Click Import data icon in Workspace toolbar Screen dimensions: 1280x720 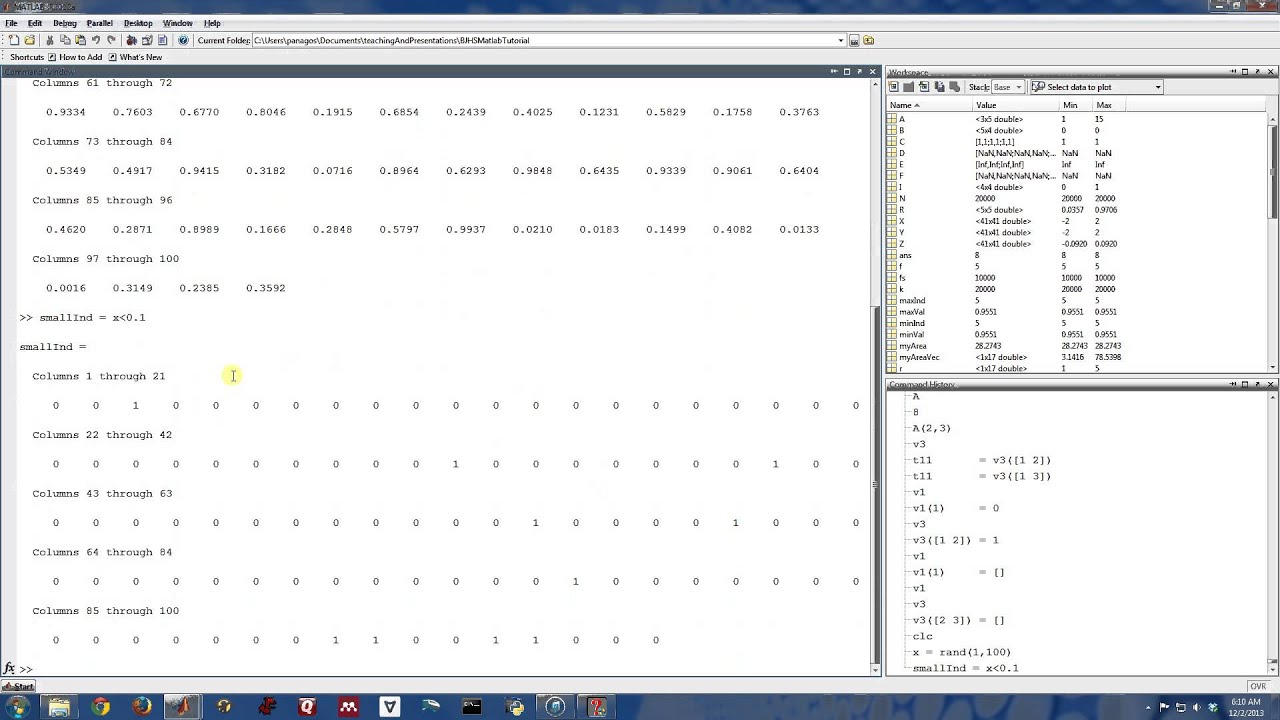tap(924, 87)
